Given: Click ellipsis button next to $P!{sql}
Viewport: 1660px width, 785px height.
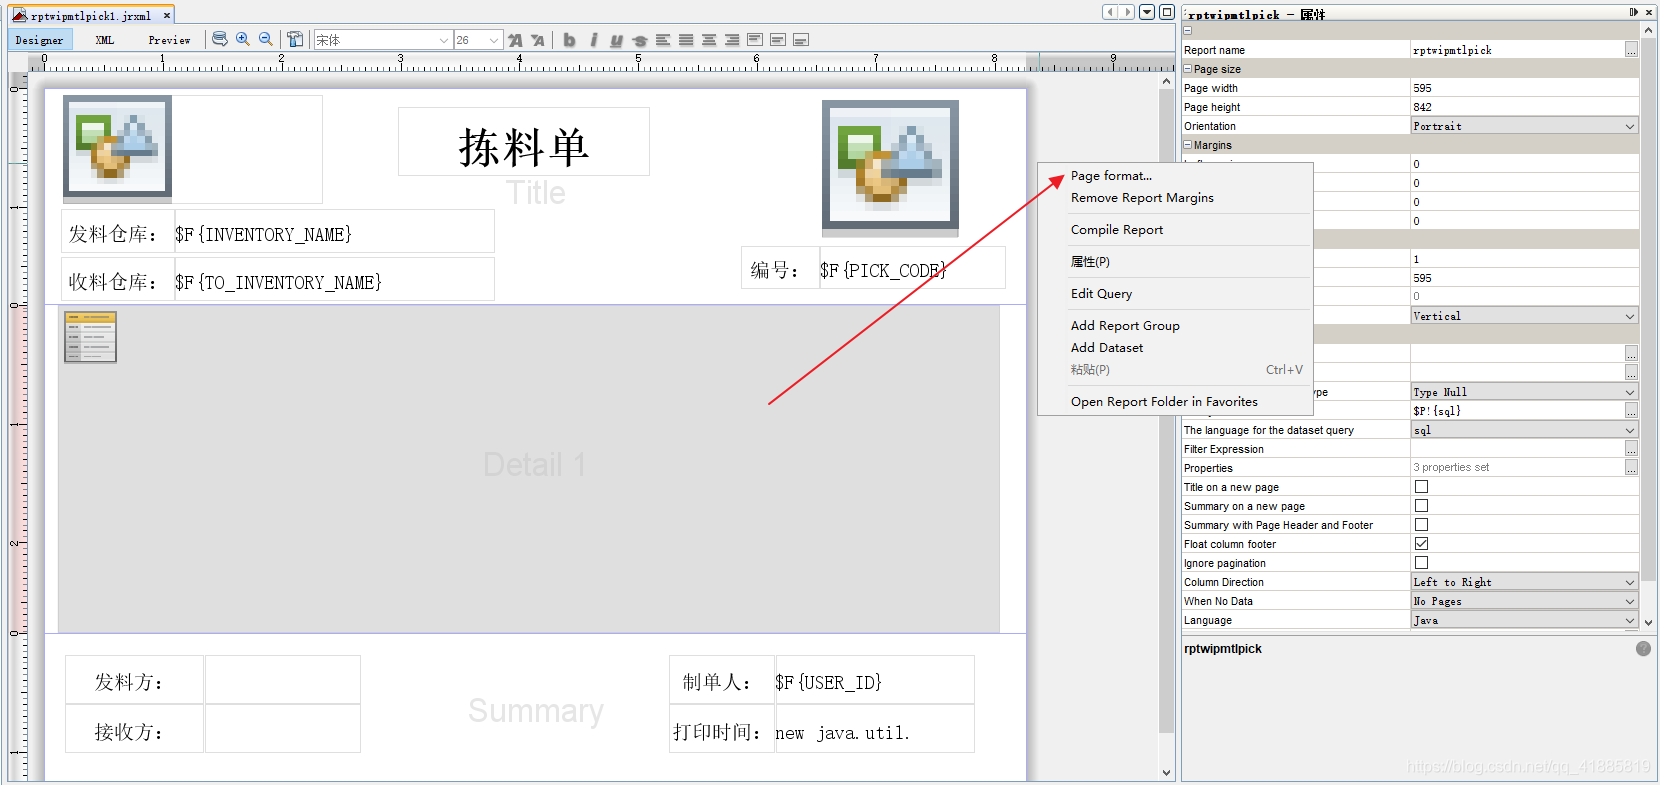Looking at the screenshot, I should [x=1631, y=411].
